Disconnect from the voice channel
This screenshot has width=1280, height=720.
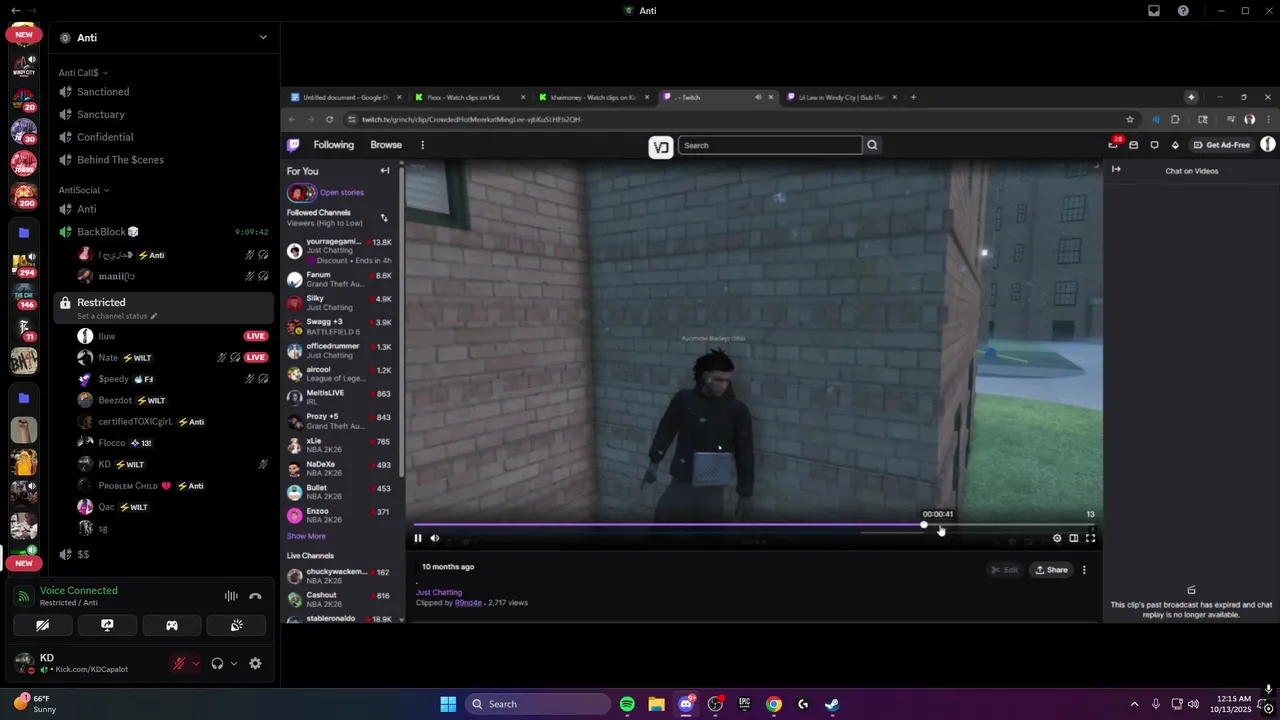(255, 596)
